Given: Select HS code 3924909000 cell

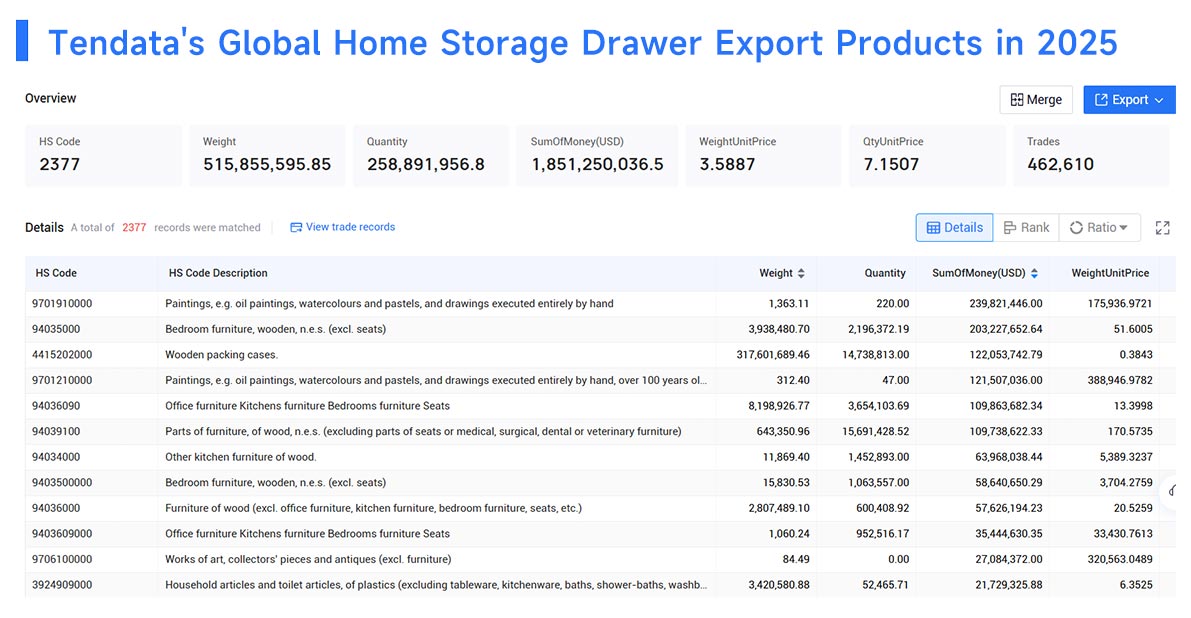Looking at the screenshot, I should coord(62,585).
